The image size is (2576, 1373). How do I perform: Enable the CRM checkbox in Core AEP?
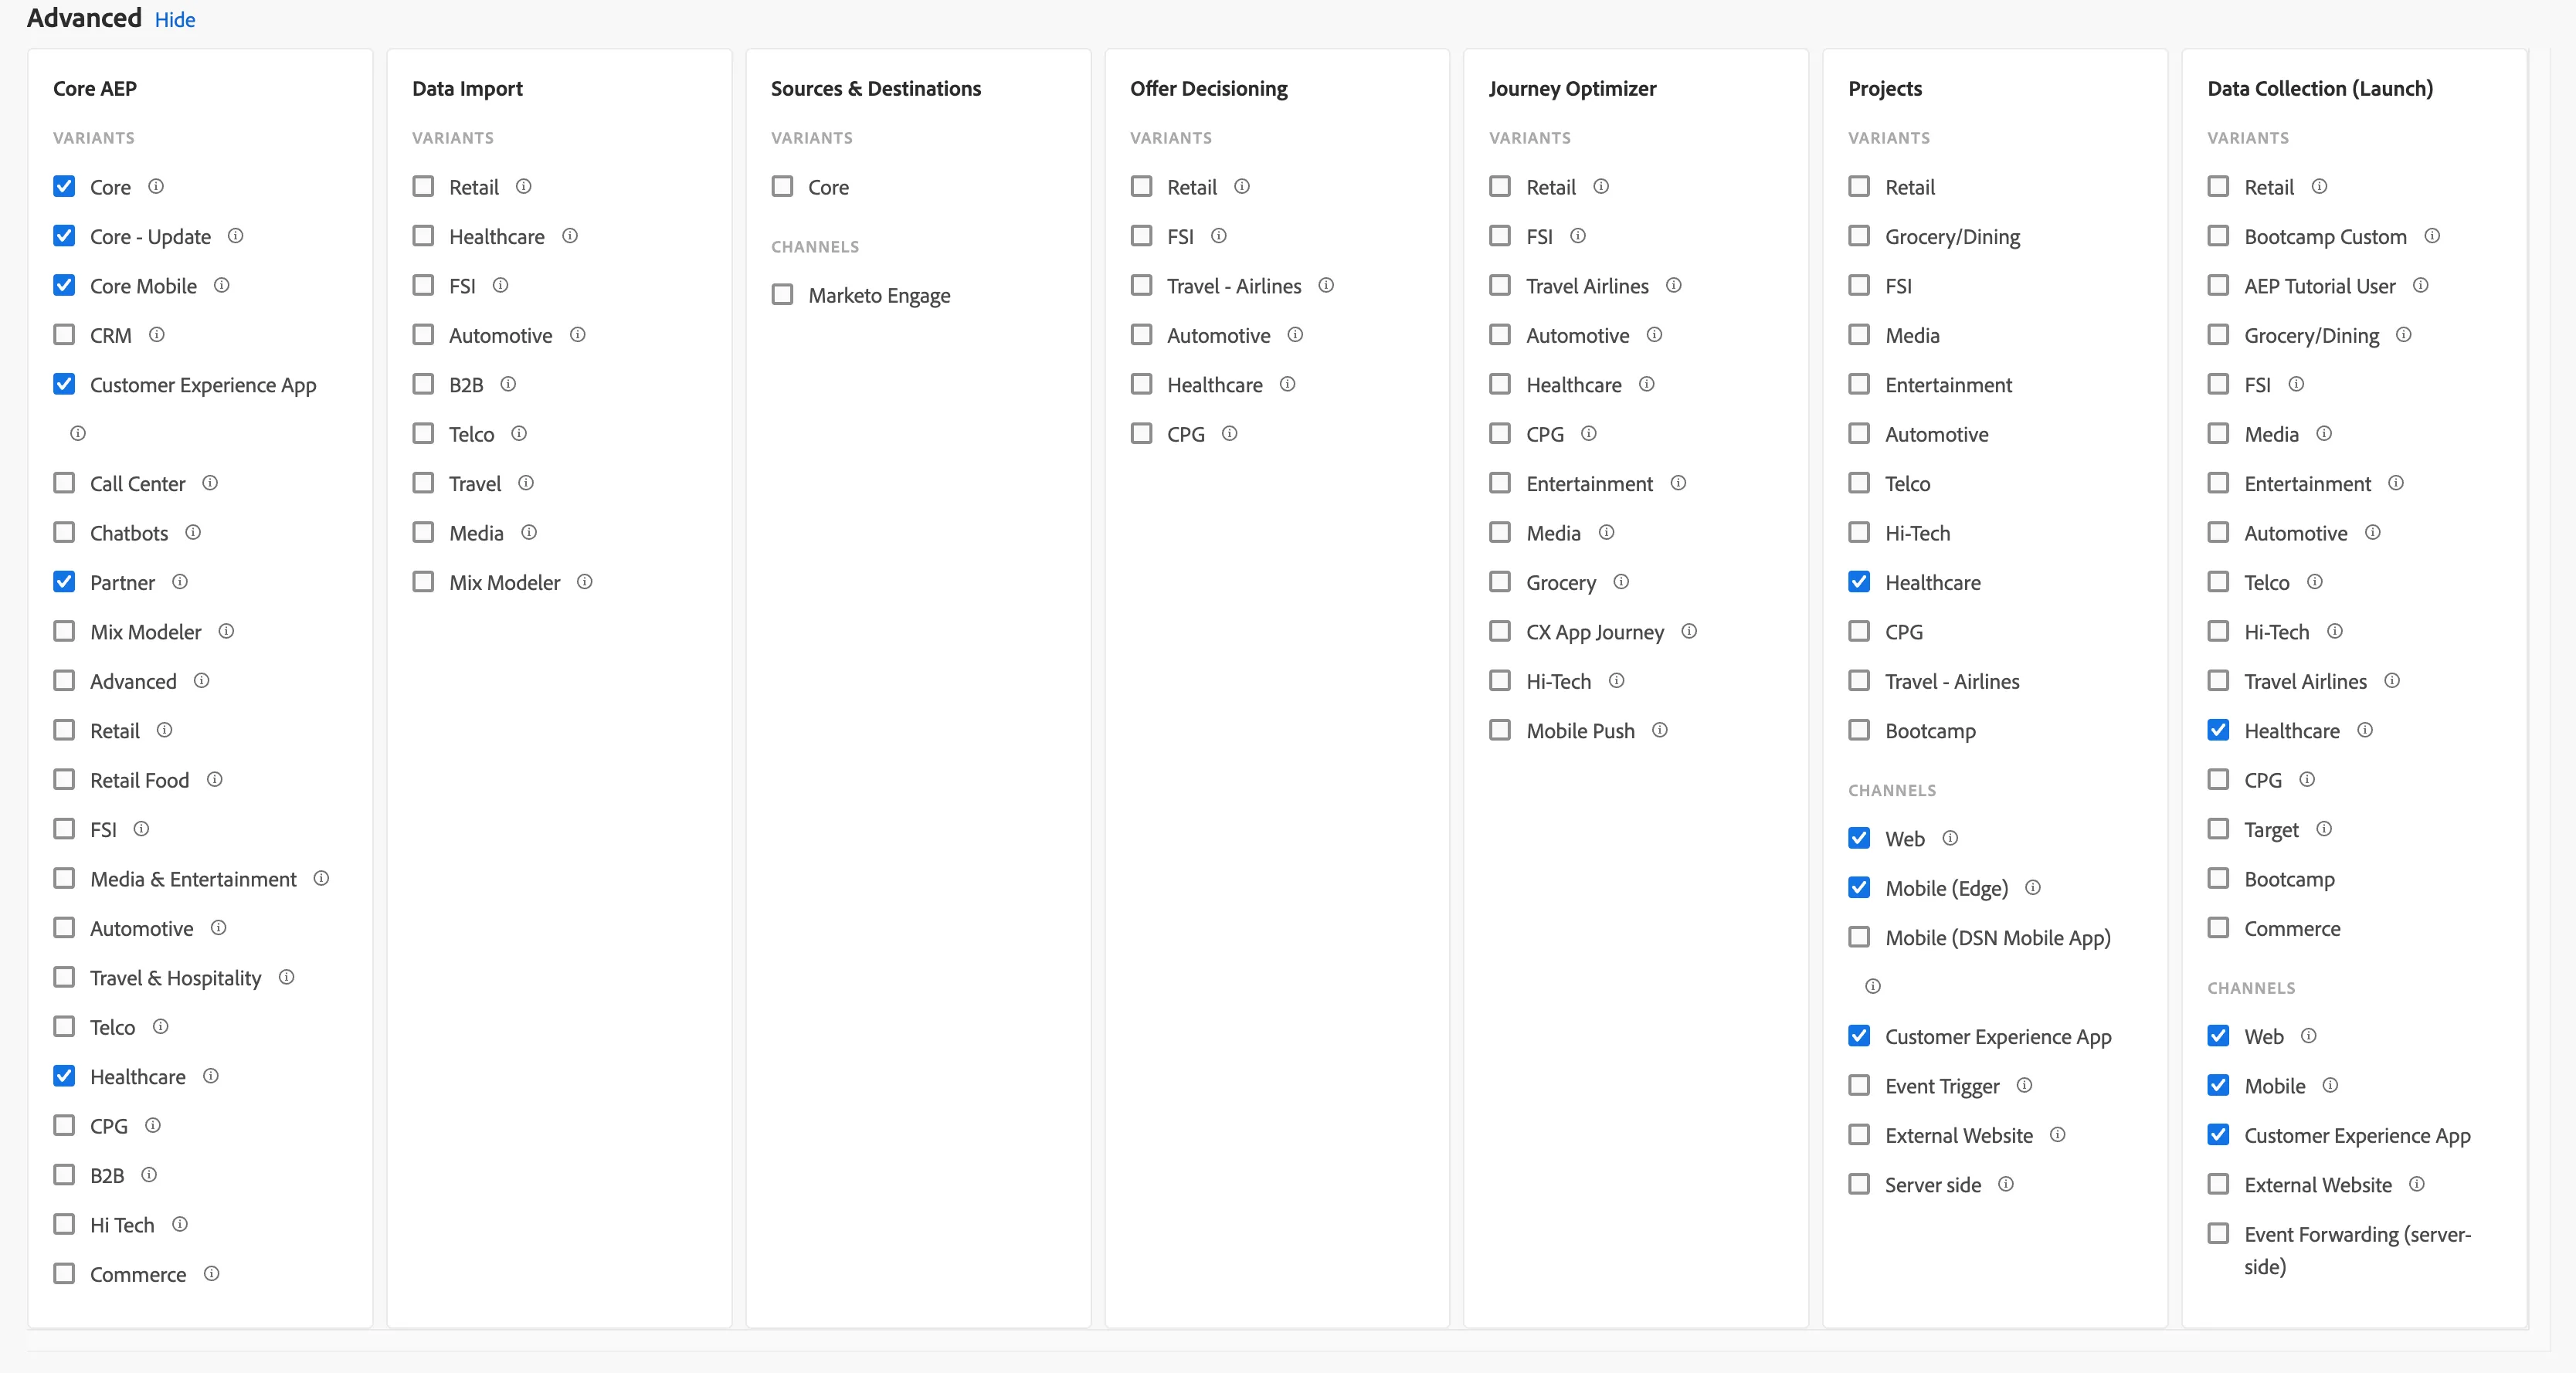point(64,334)
